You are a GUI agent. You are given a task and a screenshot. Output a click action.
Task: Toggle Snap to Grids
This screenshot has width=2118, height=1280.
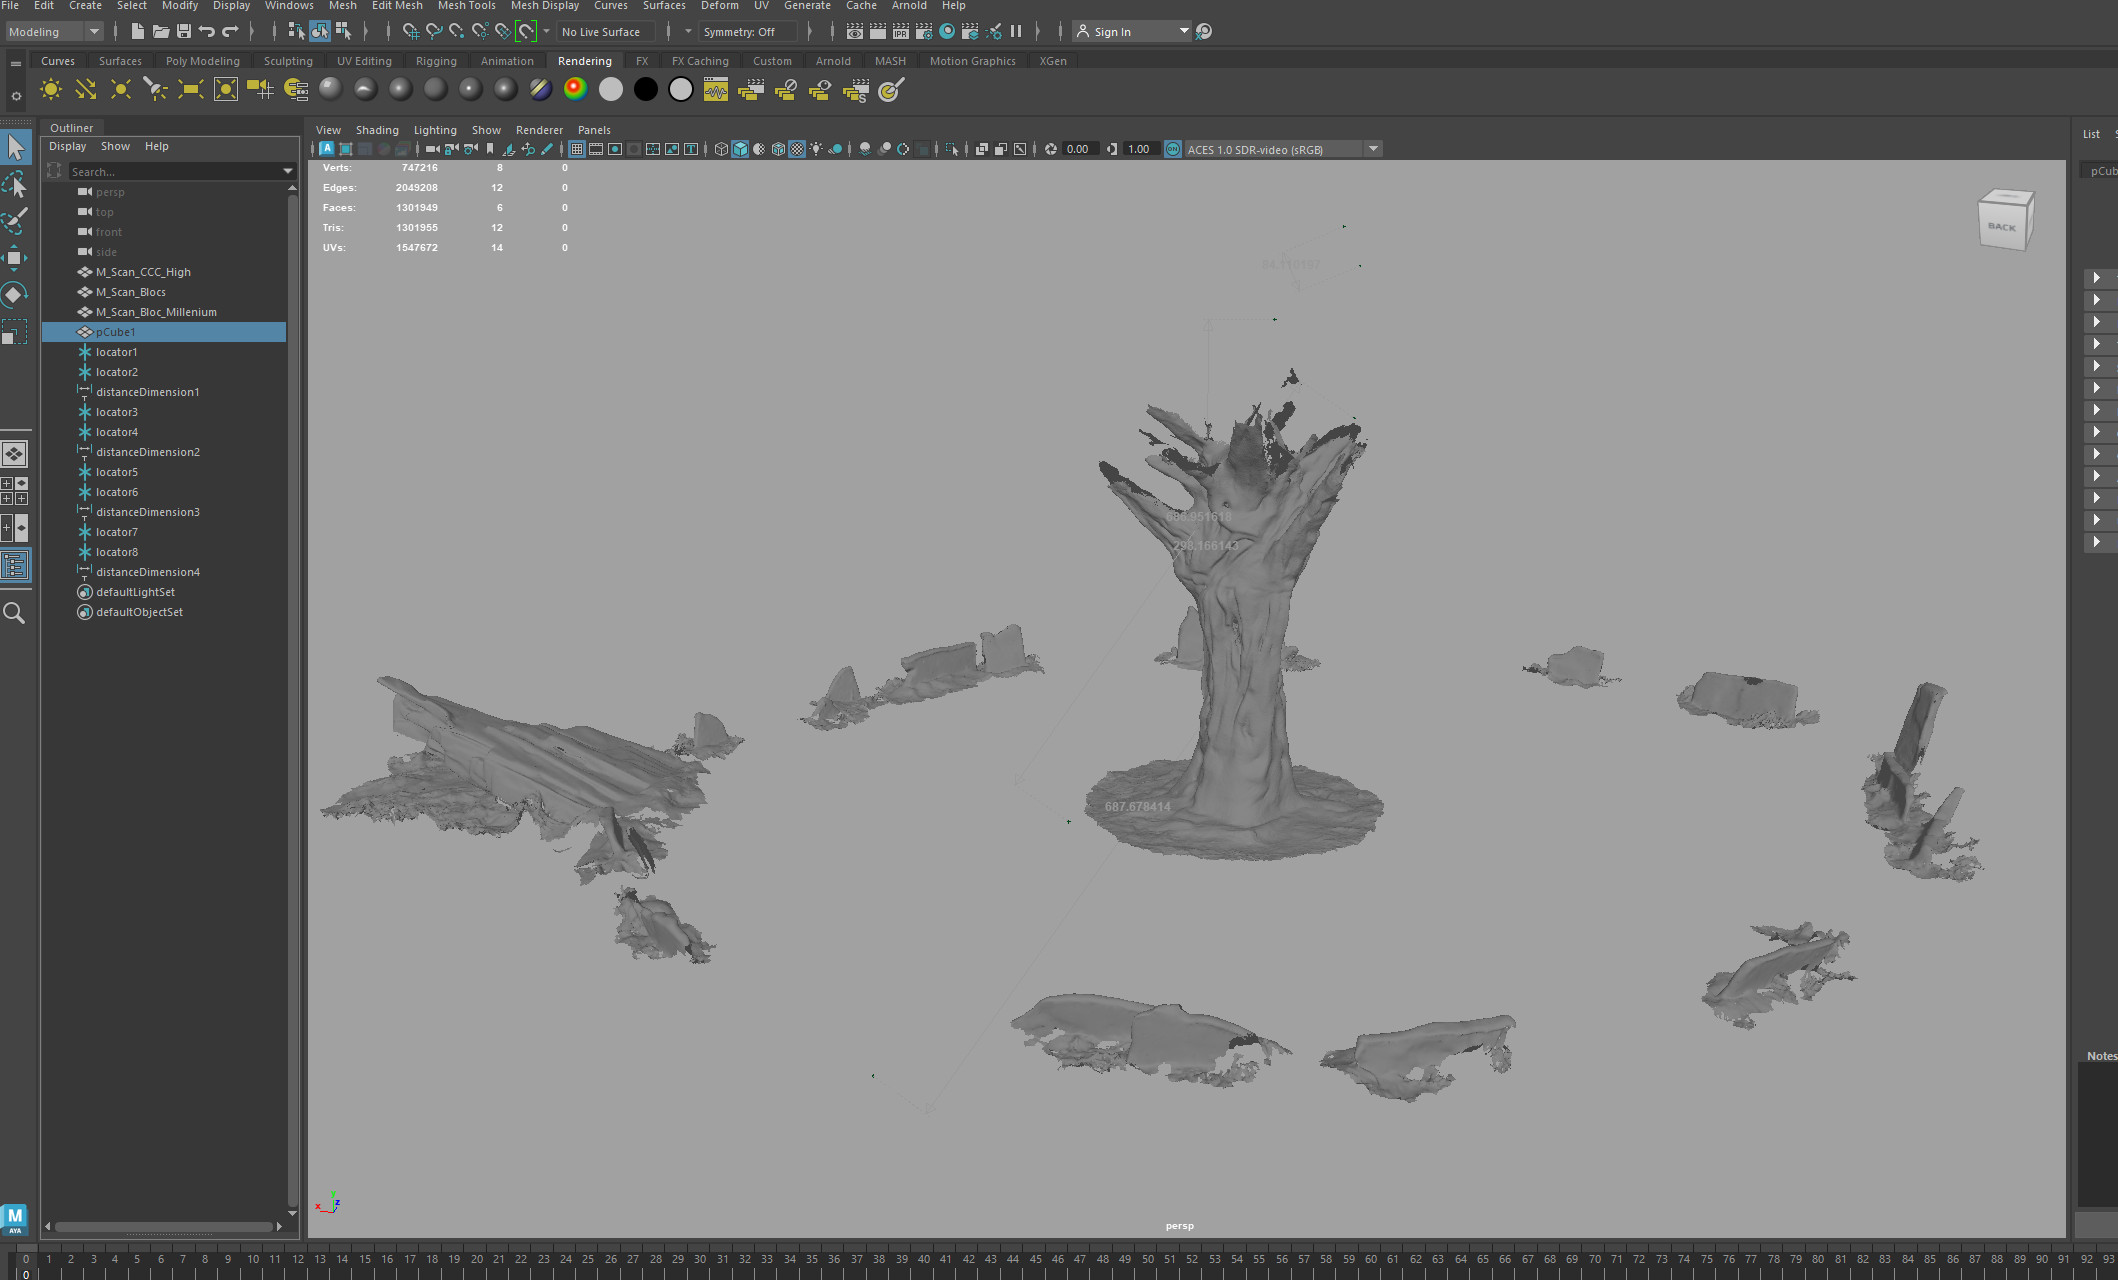(x=411, y=32)
